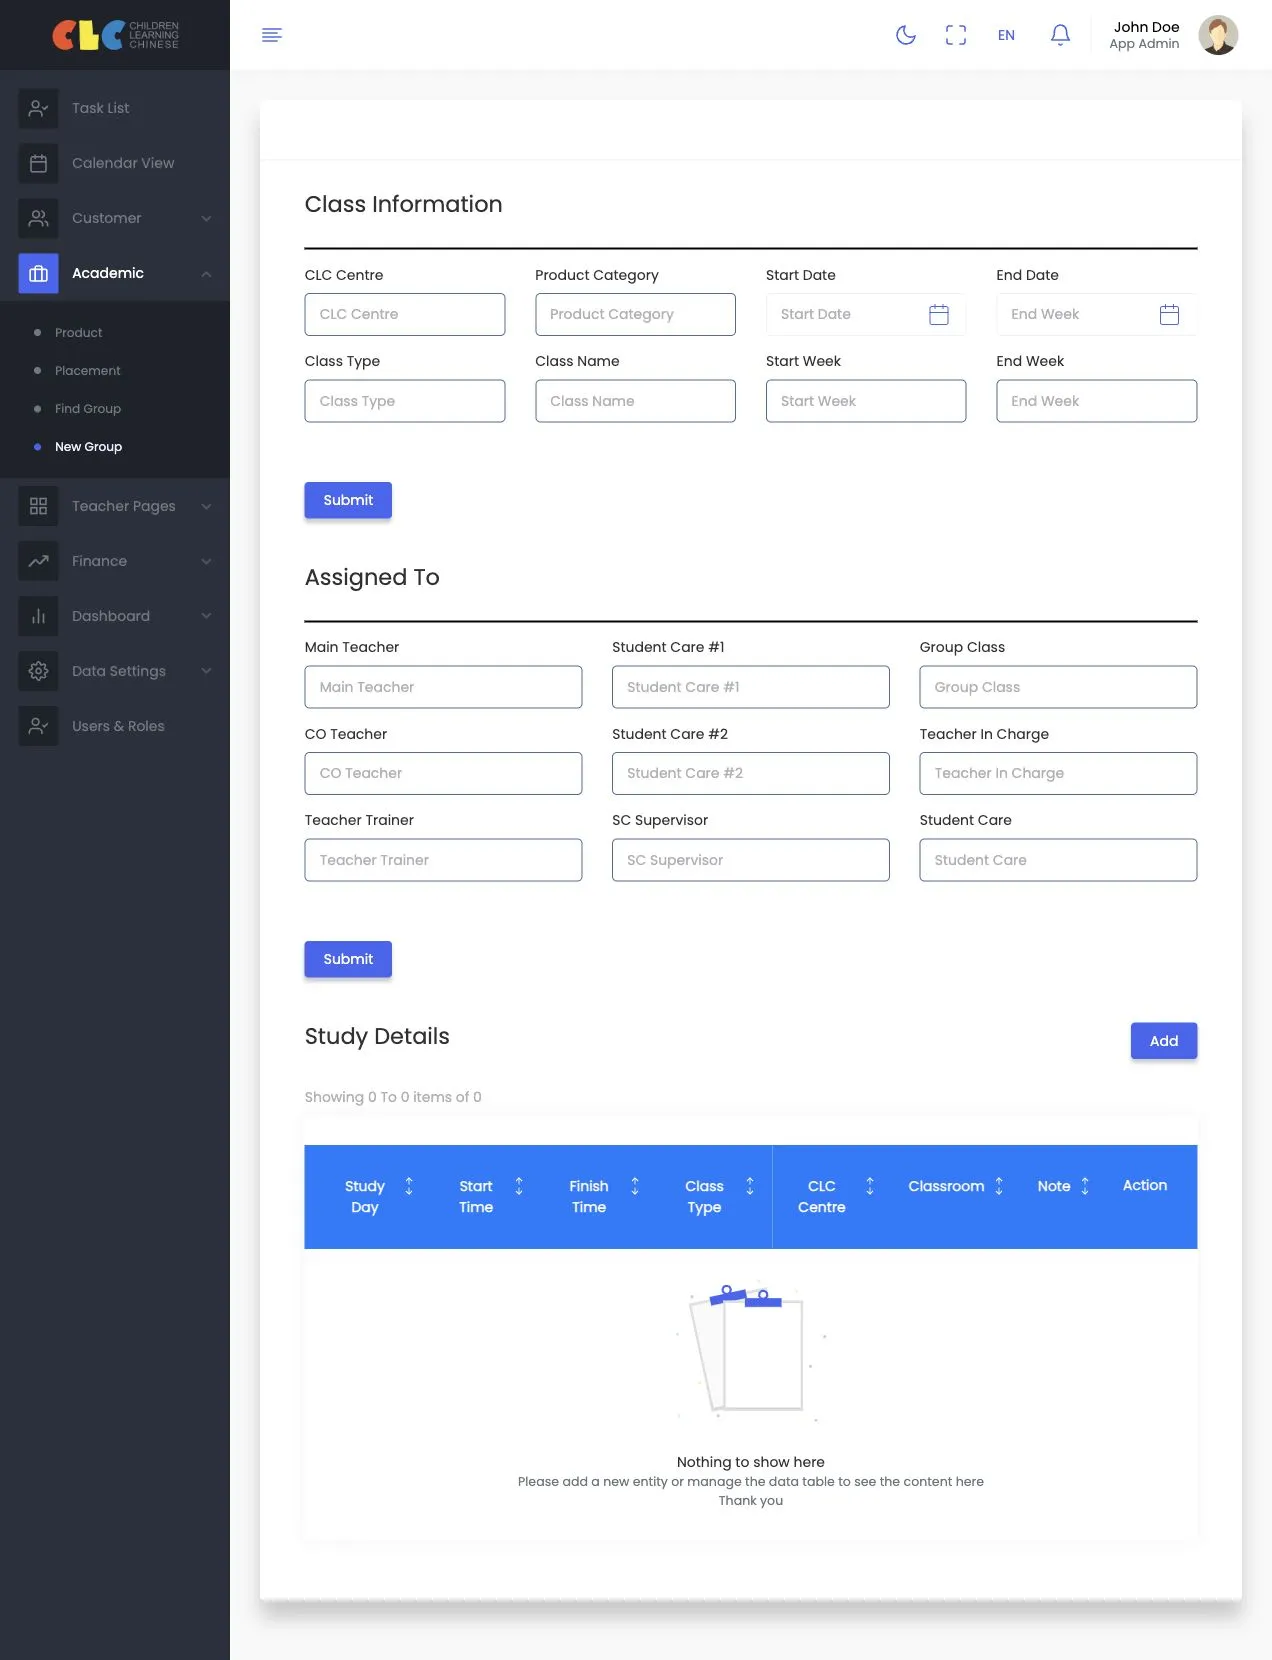Click the Finance trend icon
This screenshot has width=1272, height=1660.
pos(38,561)
